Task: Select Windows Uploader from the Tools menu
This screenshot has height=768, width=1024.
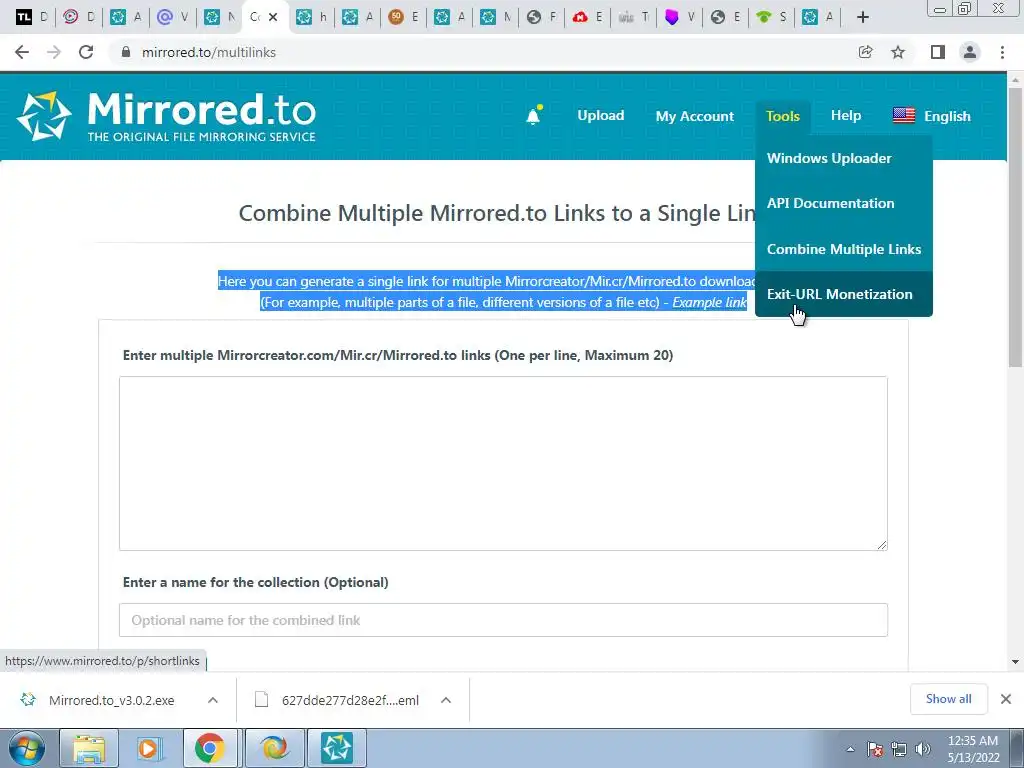Action: (x=829, y=158)
